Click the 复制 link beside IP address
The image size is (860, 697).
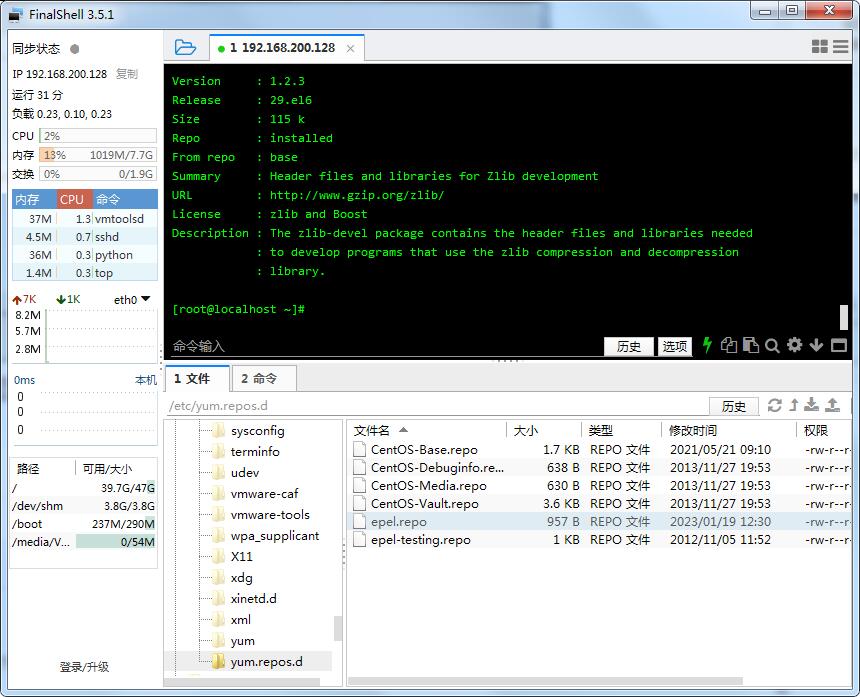pyautogui.click(x=126, y=74)
